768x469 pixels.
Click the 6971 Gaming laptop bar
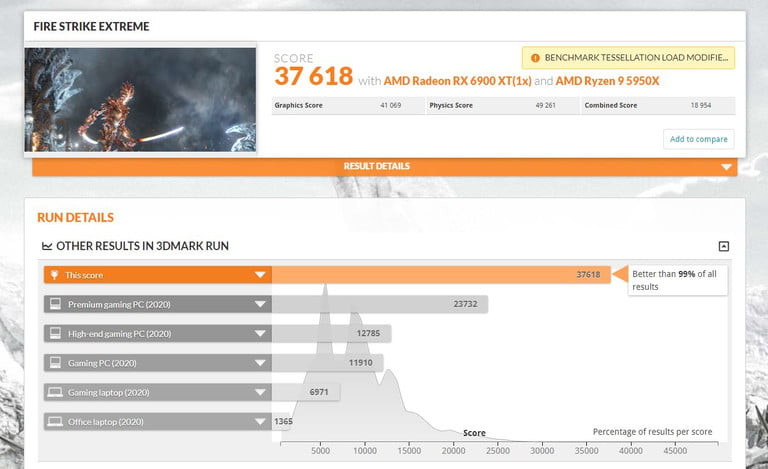pos(306,392)
